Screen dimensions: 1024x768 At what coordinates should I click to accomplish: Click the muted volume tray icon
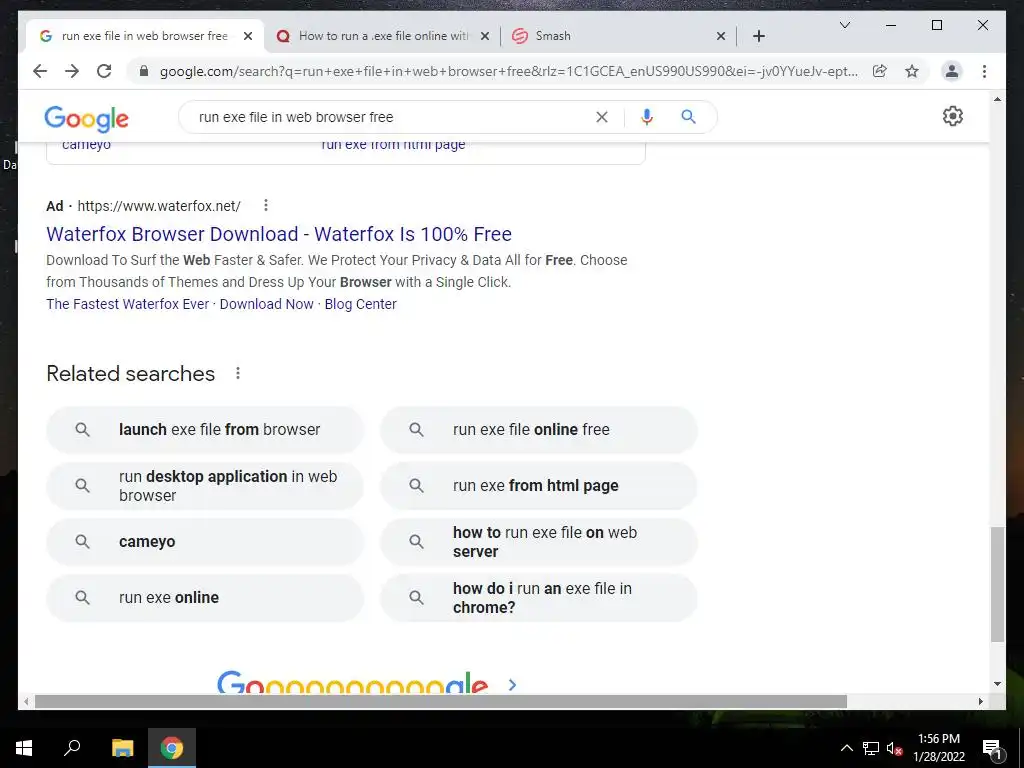894,748
